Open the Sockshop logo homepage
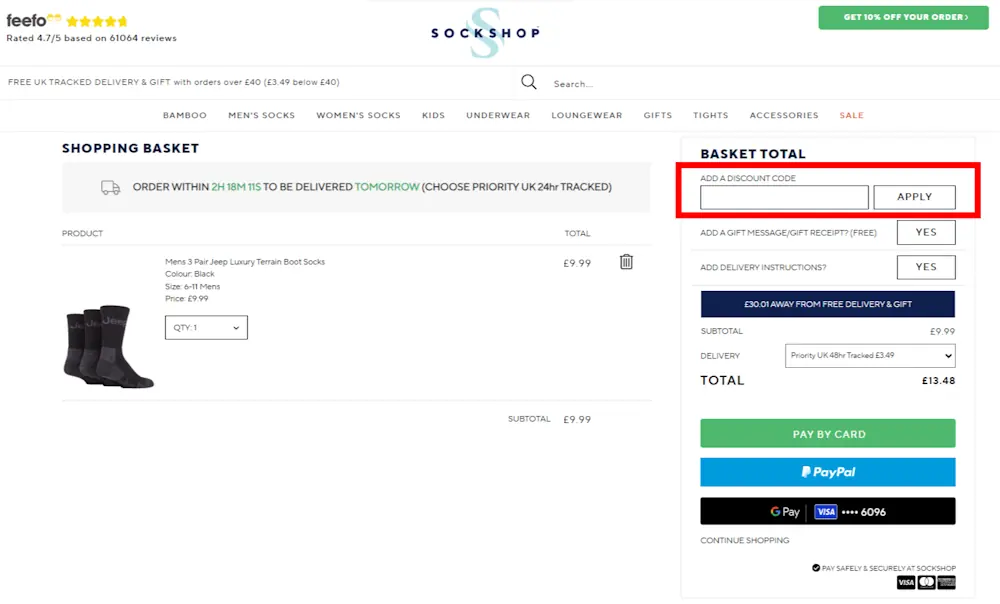 coord(485,33)
